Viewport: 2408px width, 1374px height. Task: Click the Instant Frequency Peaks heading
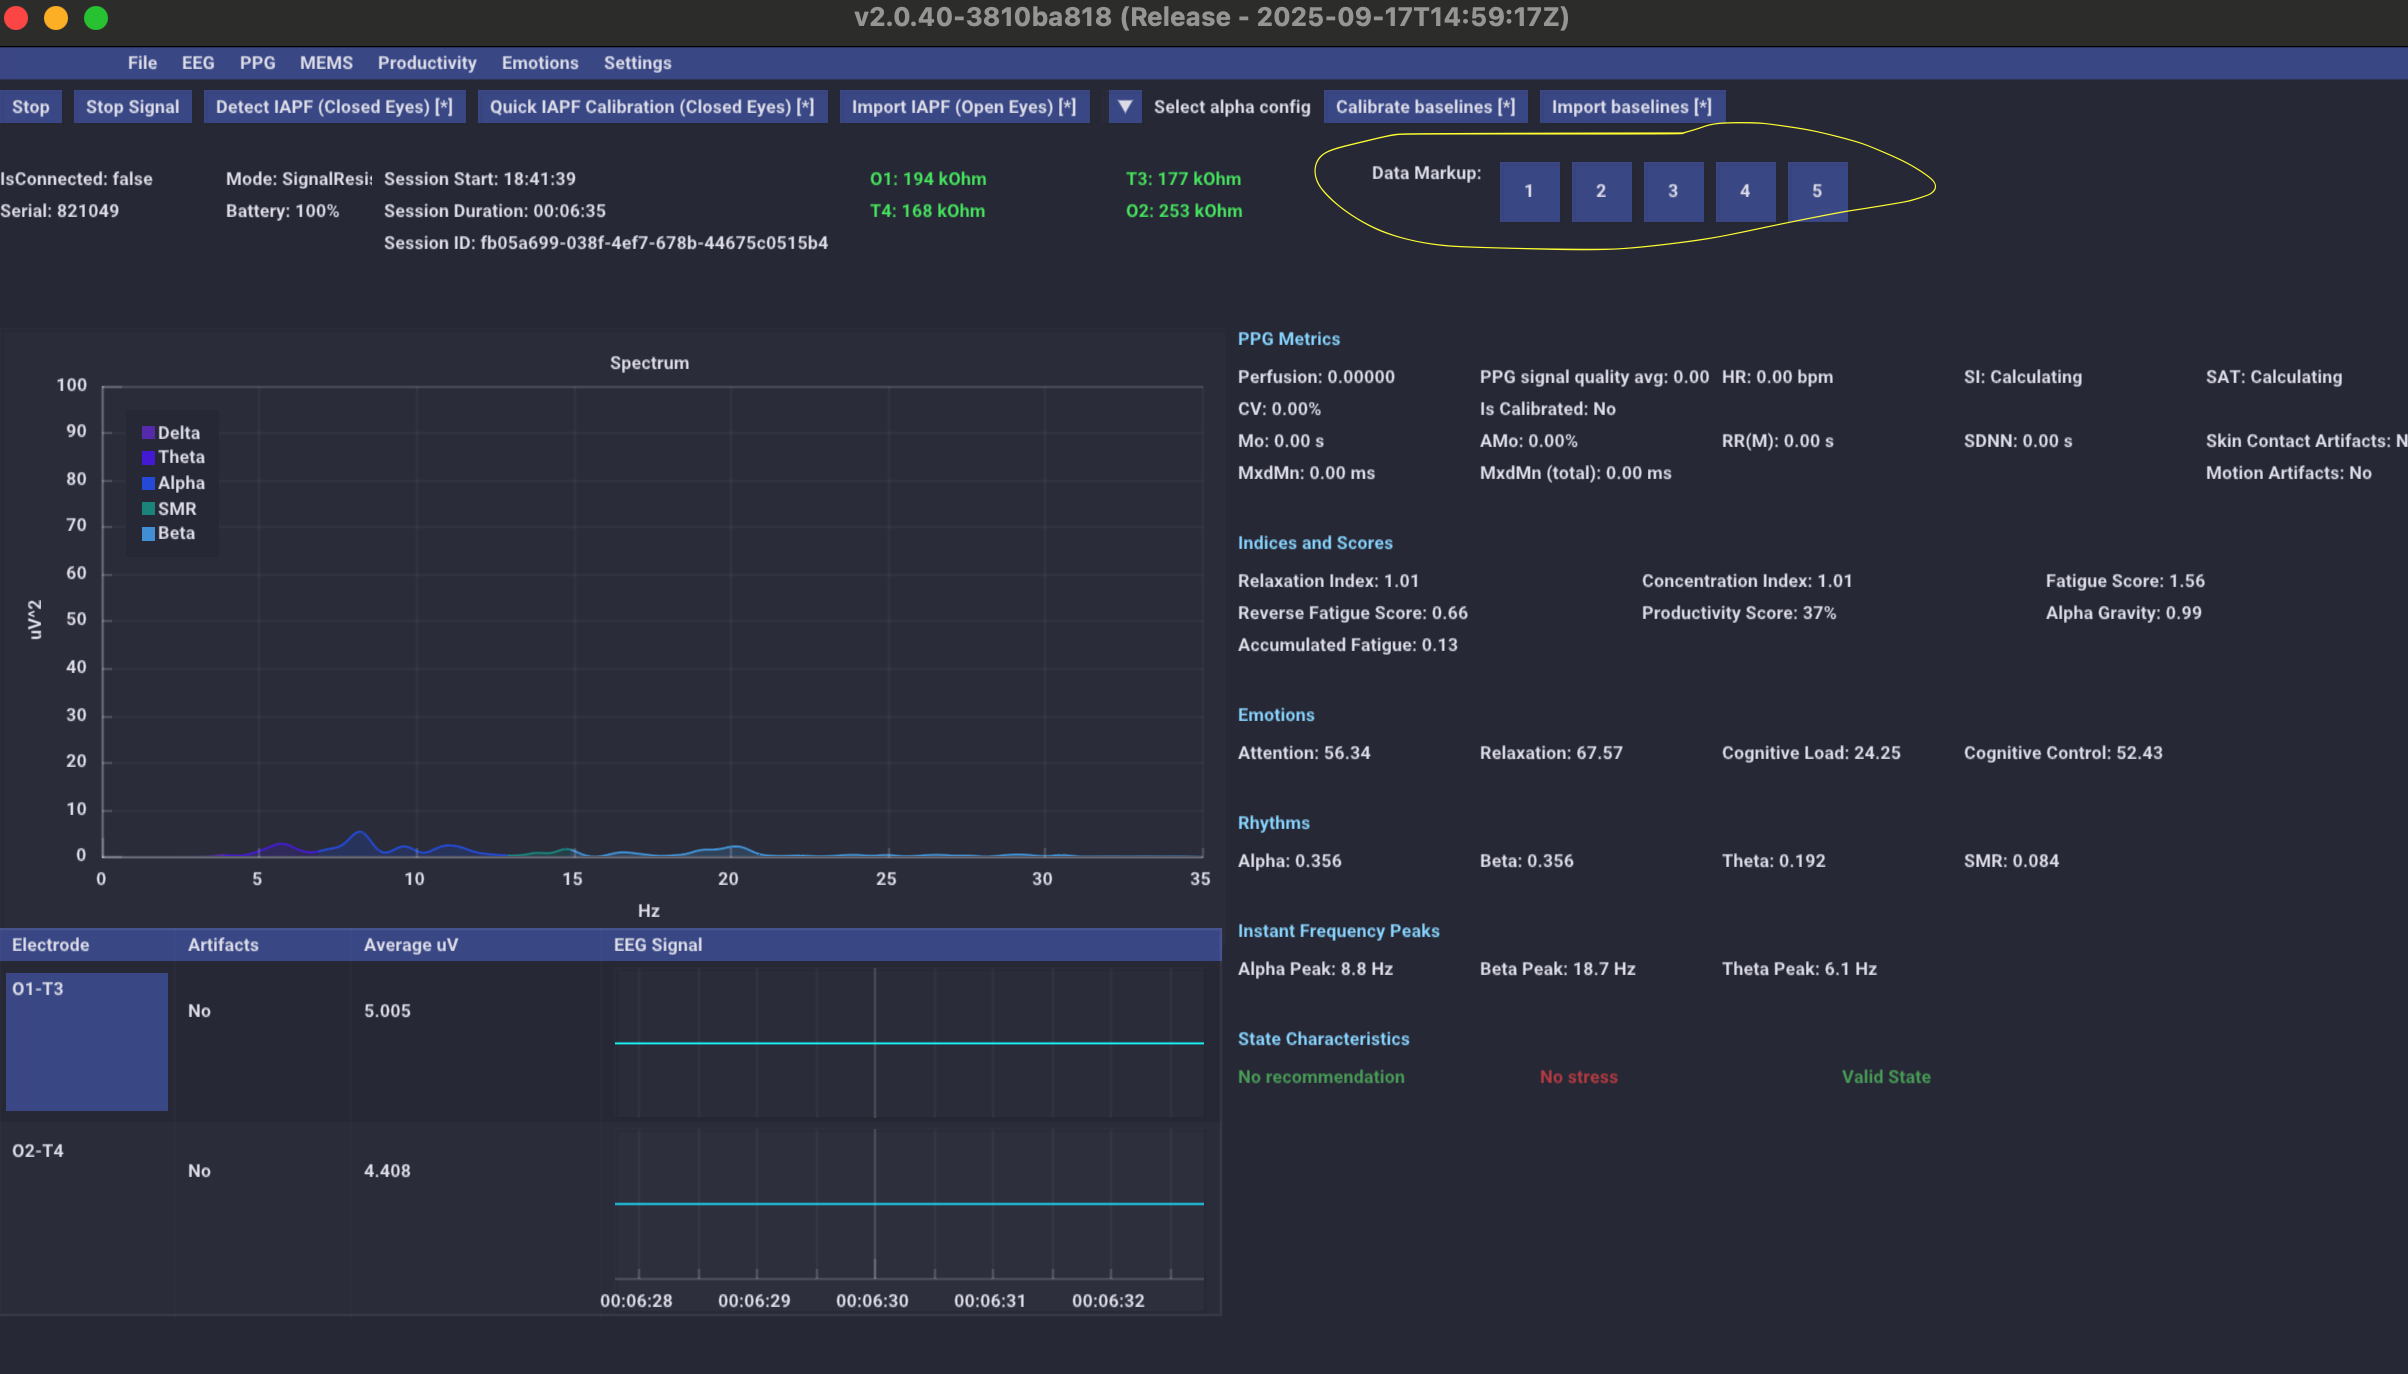click(1338, 931)
